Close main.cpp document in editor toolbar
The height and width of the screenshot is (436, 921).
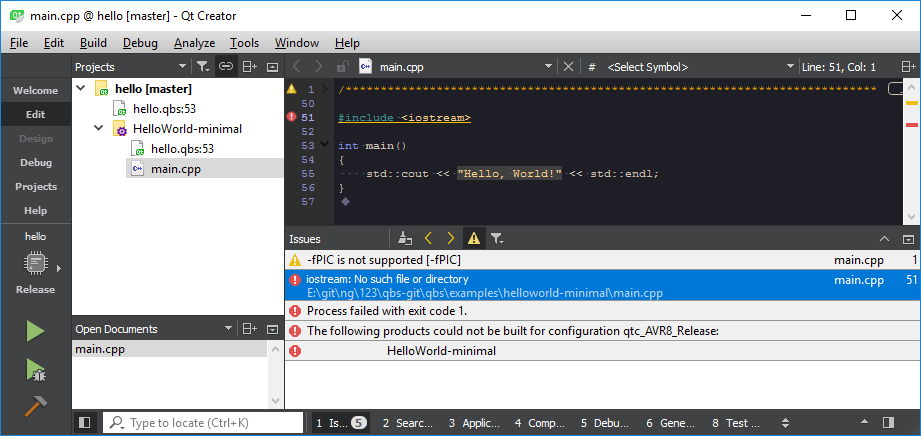coord(569,67)
